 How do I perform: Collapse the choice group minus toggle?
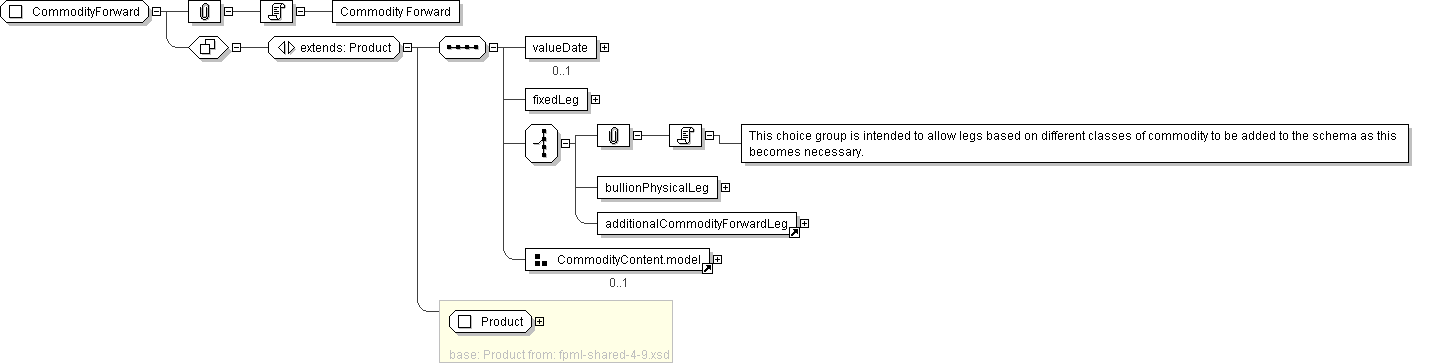[566, 143]
